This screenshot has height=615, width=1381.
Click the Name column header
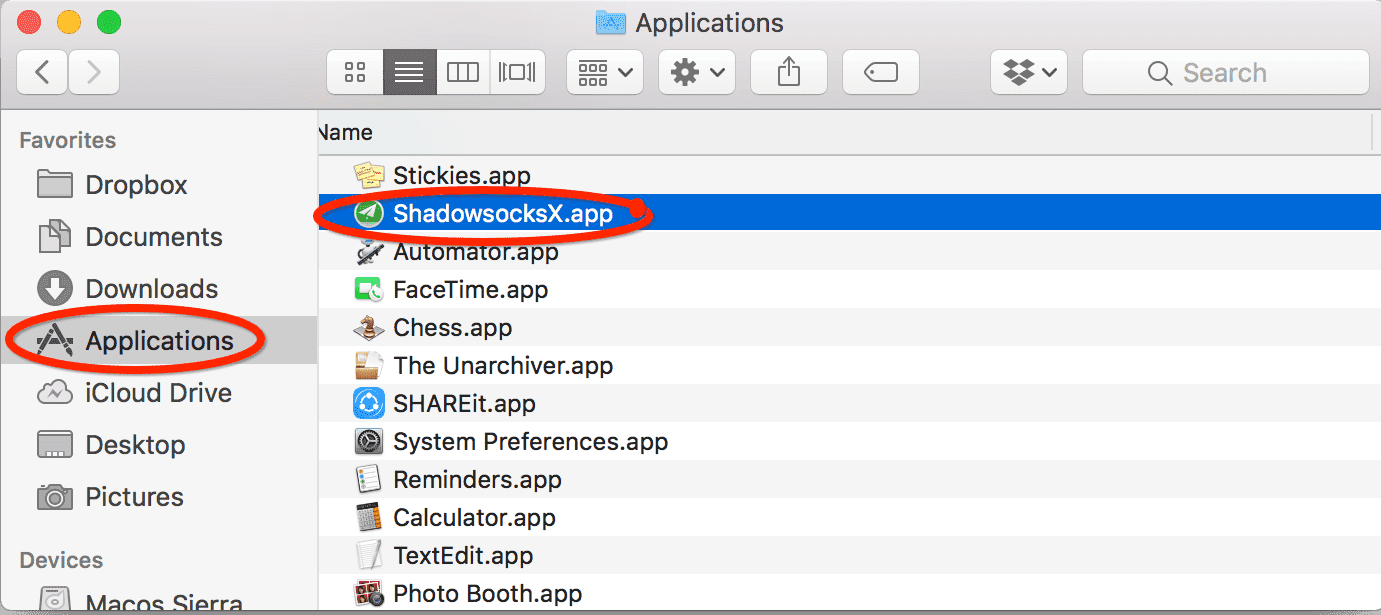coord(845,132)
